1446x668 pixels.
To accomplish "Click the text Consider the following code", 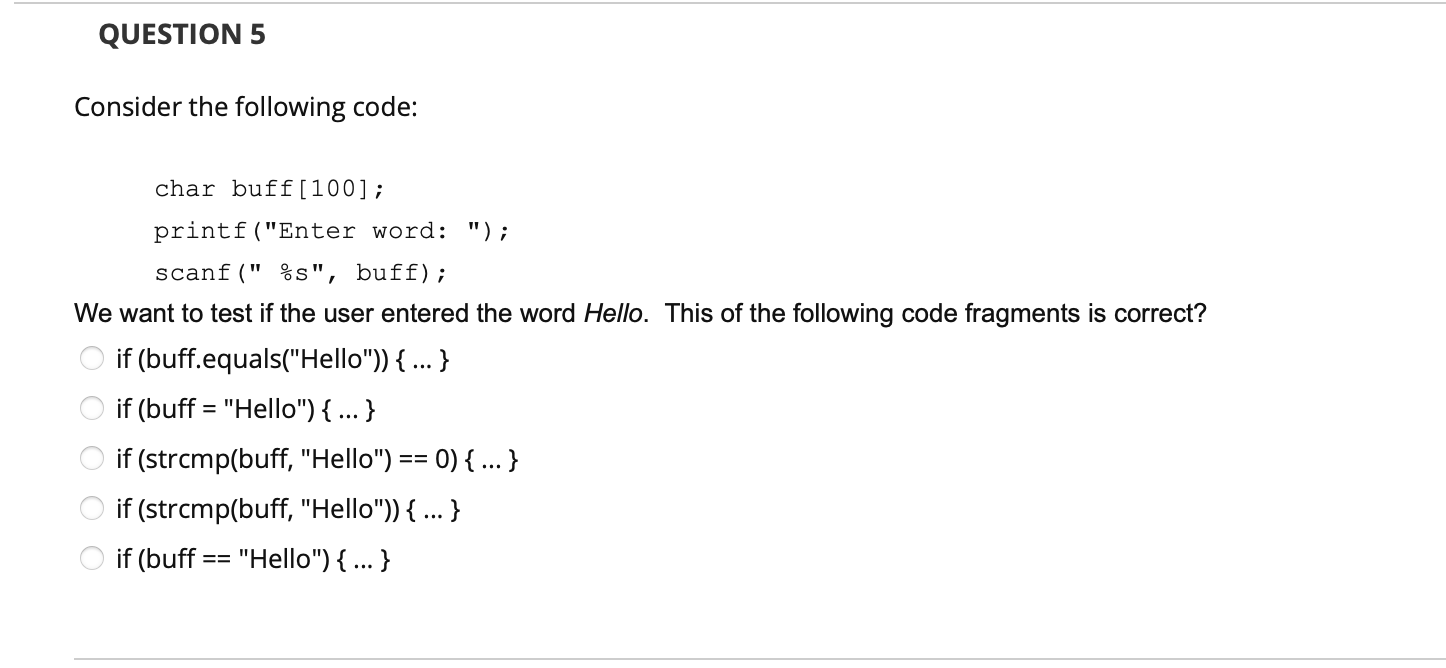I will (x=246, y=107).
